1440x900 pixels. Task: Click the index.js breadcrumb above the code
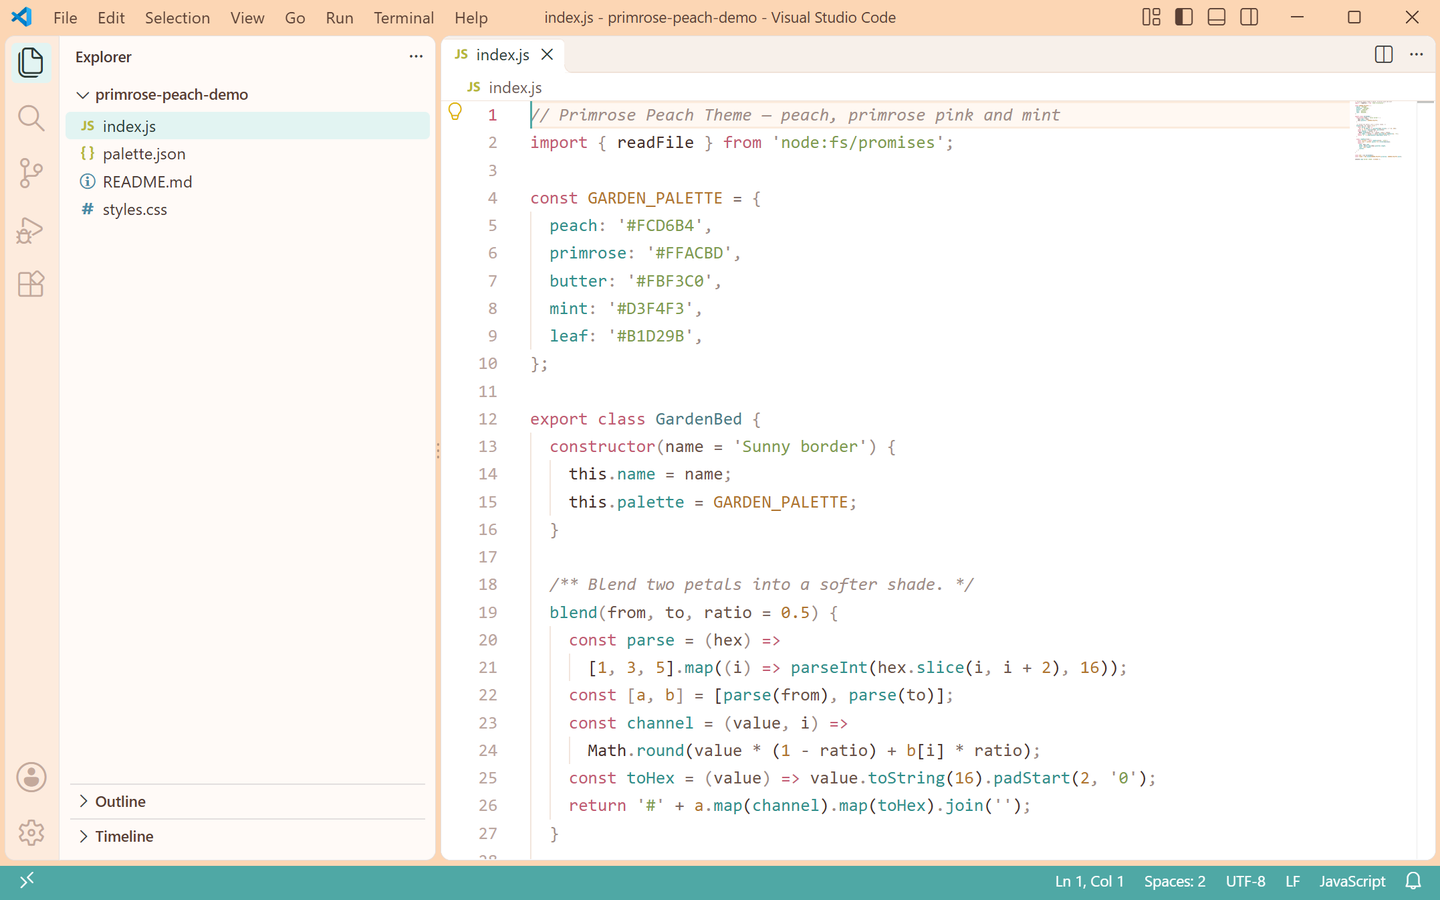505,88
